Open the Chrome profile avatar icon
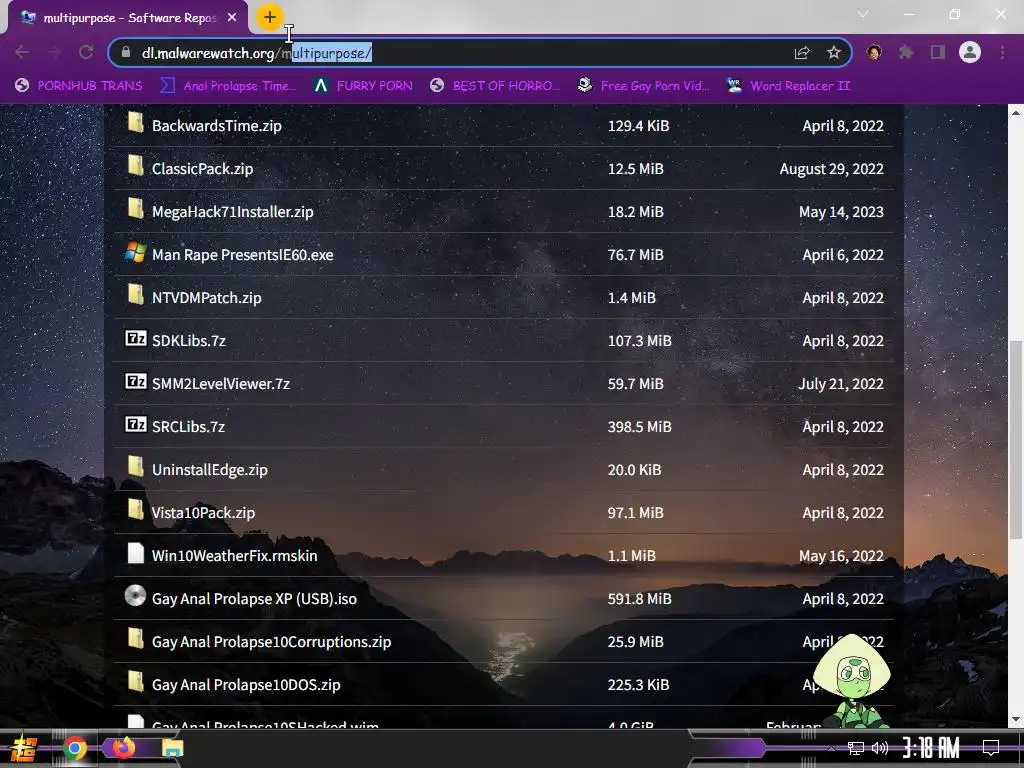Screen dimensions: 1024x768 [x=970, y=52]
